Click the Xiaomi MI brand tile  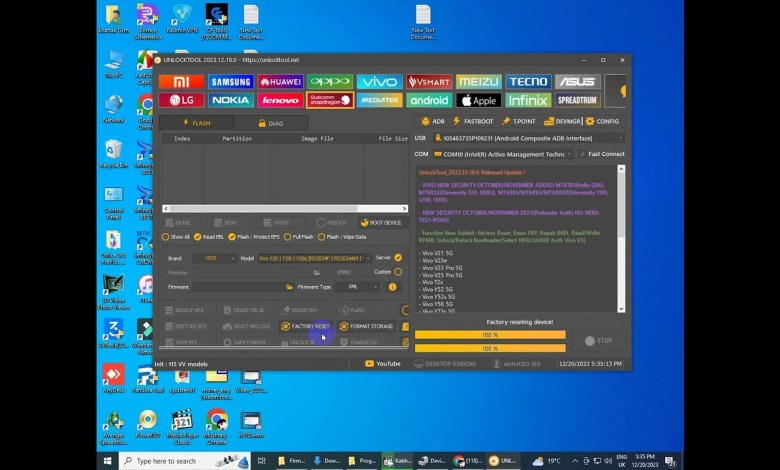click(x=181, y=82)
